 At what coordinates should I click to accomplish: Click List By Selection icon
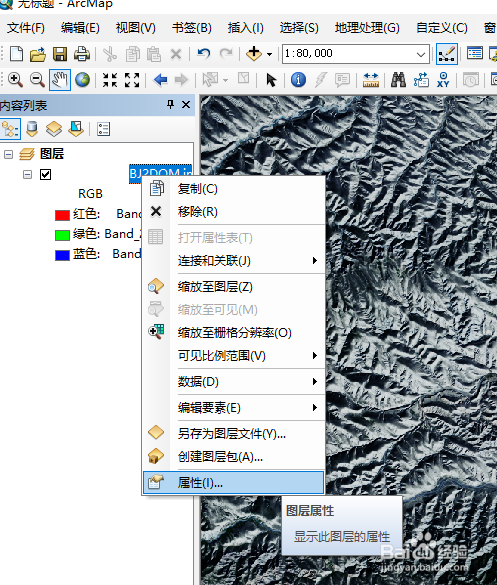(76, 129)
